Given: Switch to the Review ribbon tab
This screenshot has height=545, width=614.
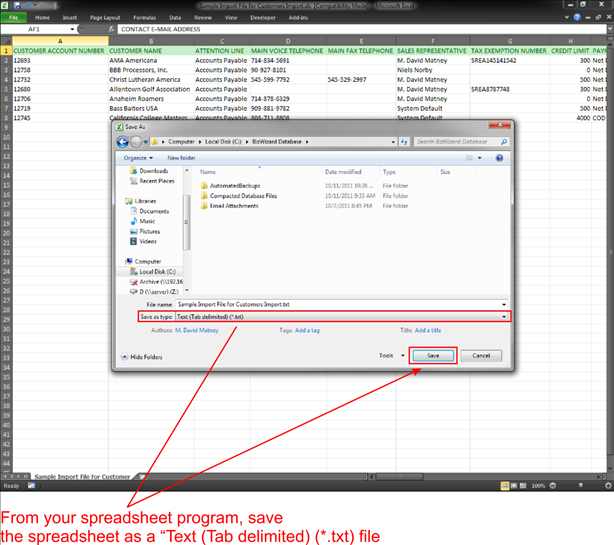Looking at the screenshot, I should pyautogui.click(x=203, y=18).
